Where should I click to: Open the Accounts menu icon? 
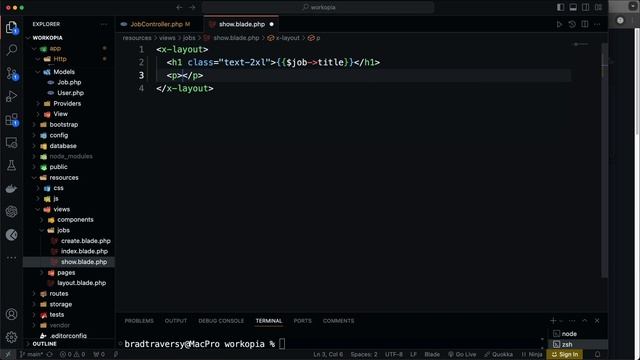point(11,314)
